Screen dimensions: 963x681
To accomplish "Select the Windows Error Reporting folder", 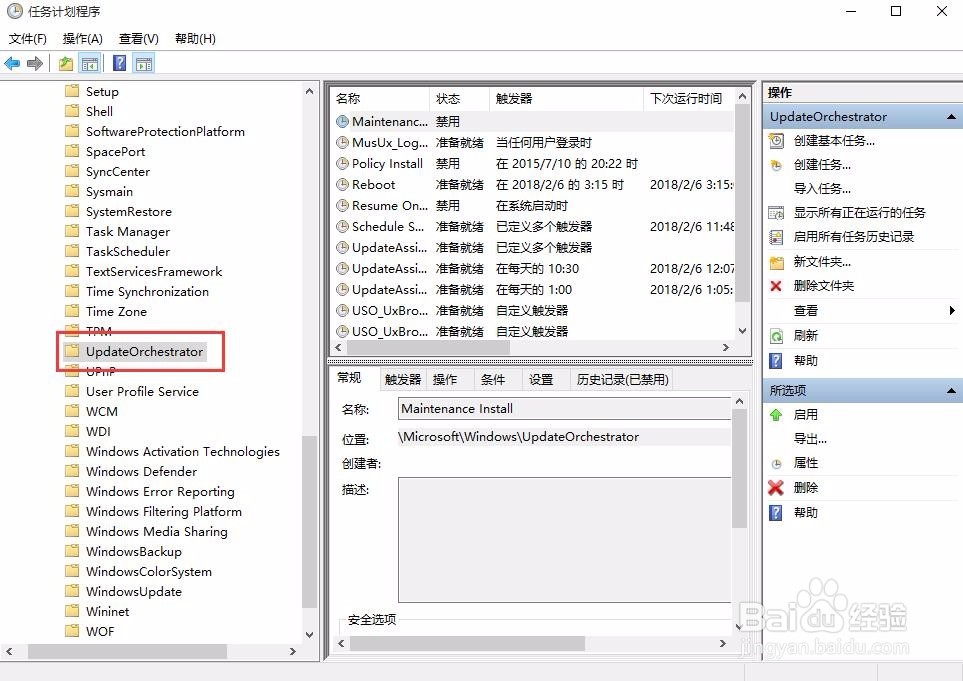I will point(160,491).
